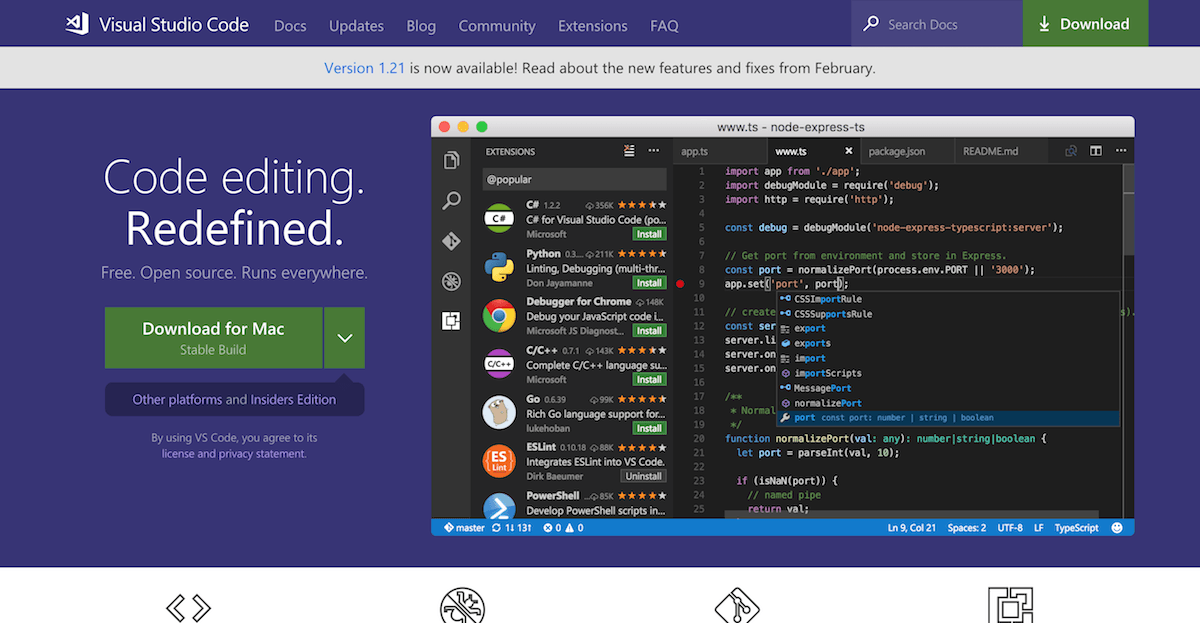The height and width of the screenshot is (623, 1200).
Task: Select the Extensions icon in activity bar
Action: click(x=452, y=321)
